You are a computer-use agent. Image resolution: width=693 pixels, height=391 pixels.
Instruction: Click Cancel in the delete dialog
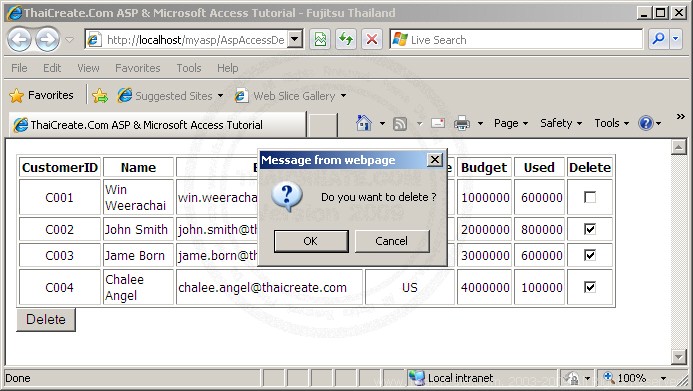392,241
